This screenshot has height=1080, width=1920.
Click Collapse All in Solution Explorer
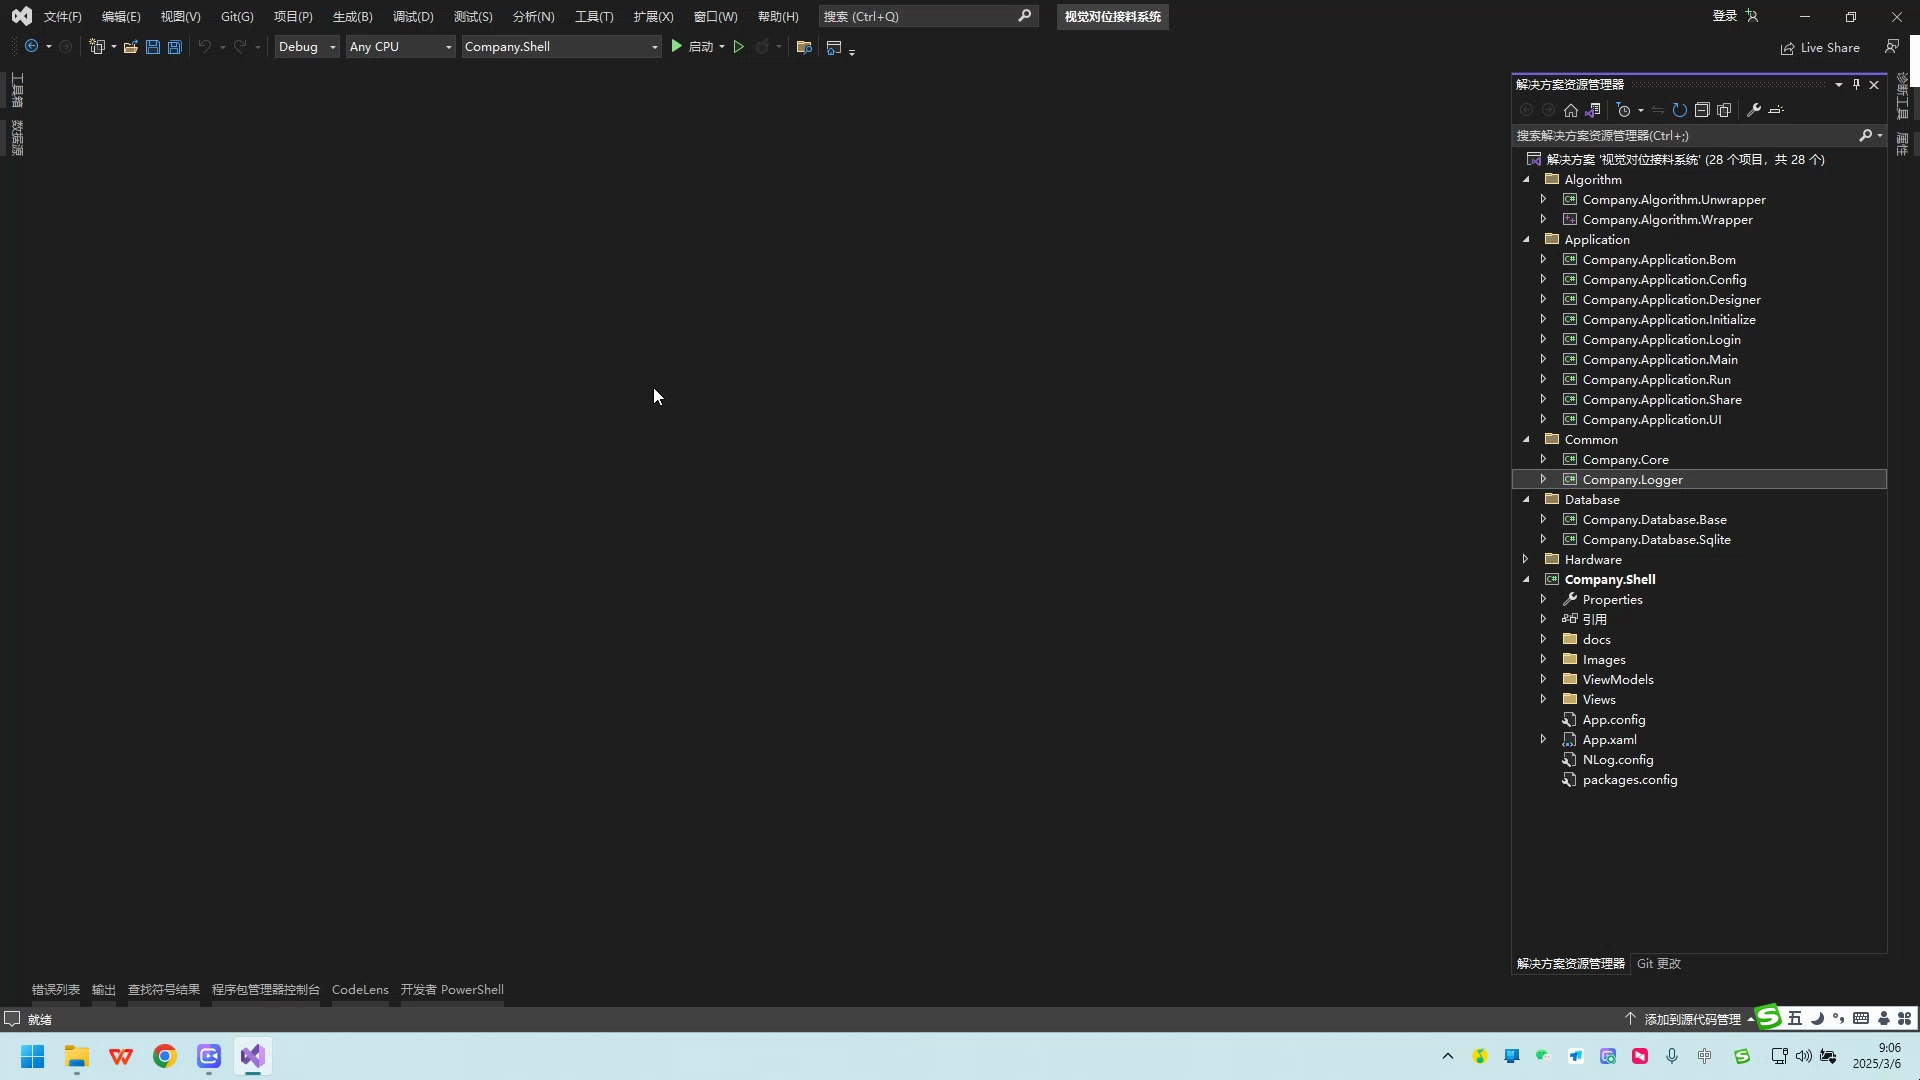pos(1702,110)
